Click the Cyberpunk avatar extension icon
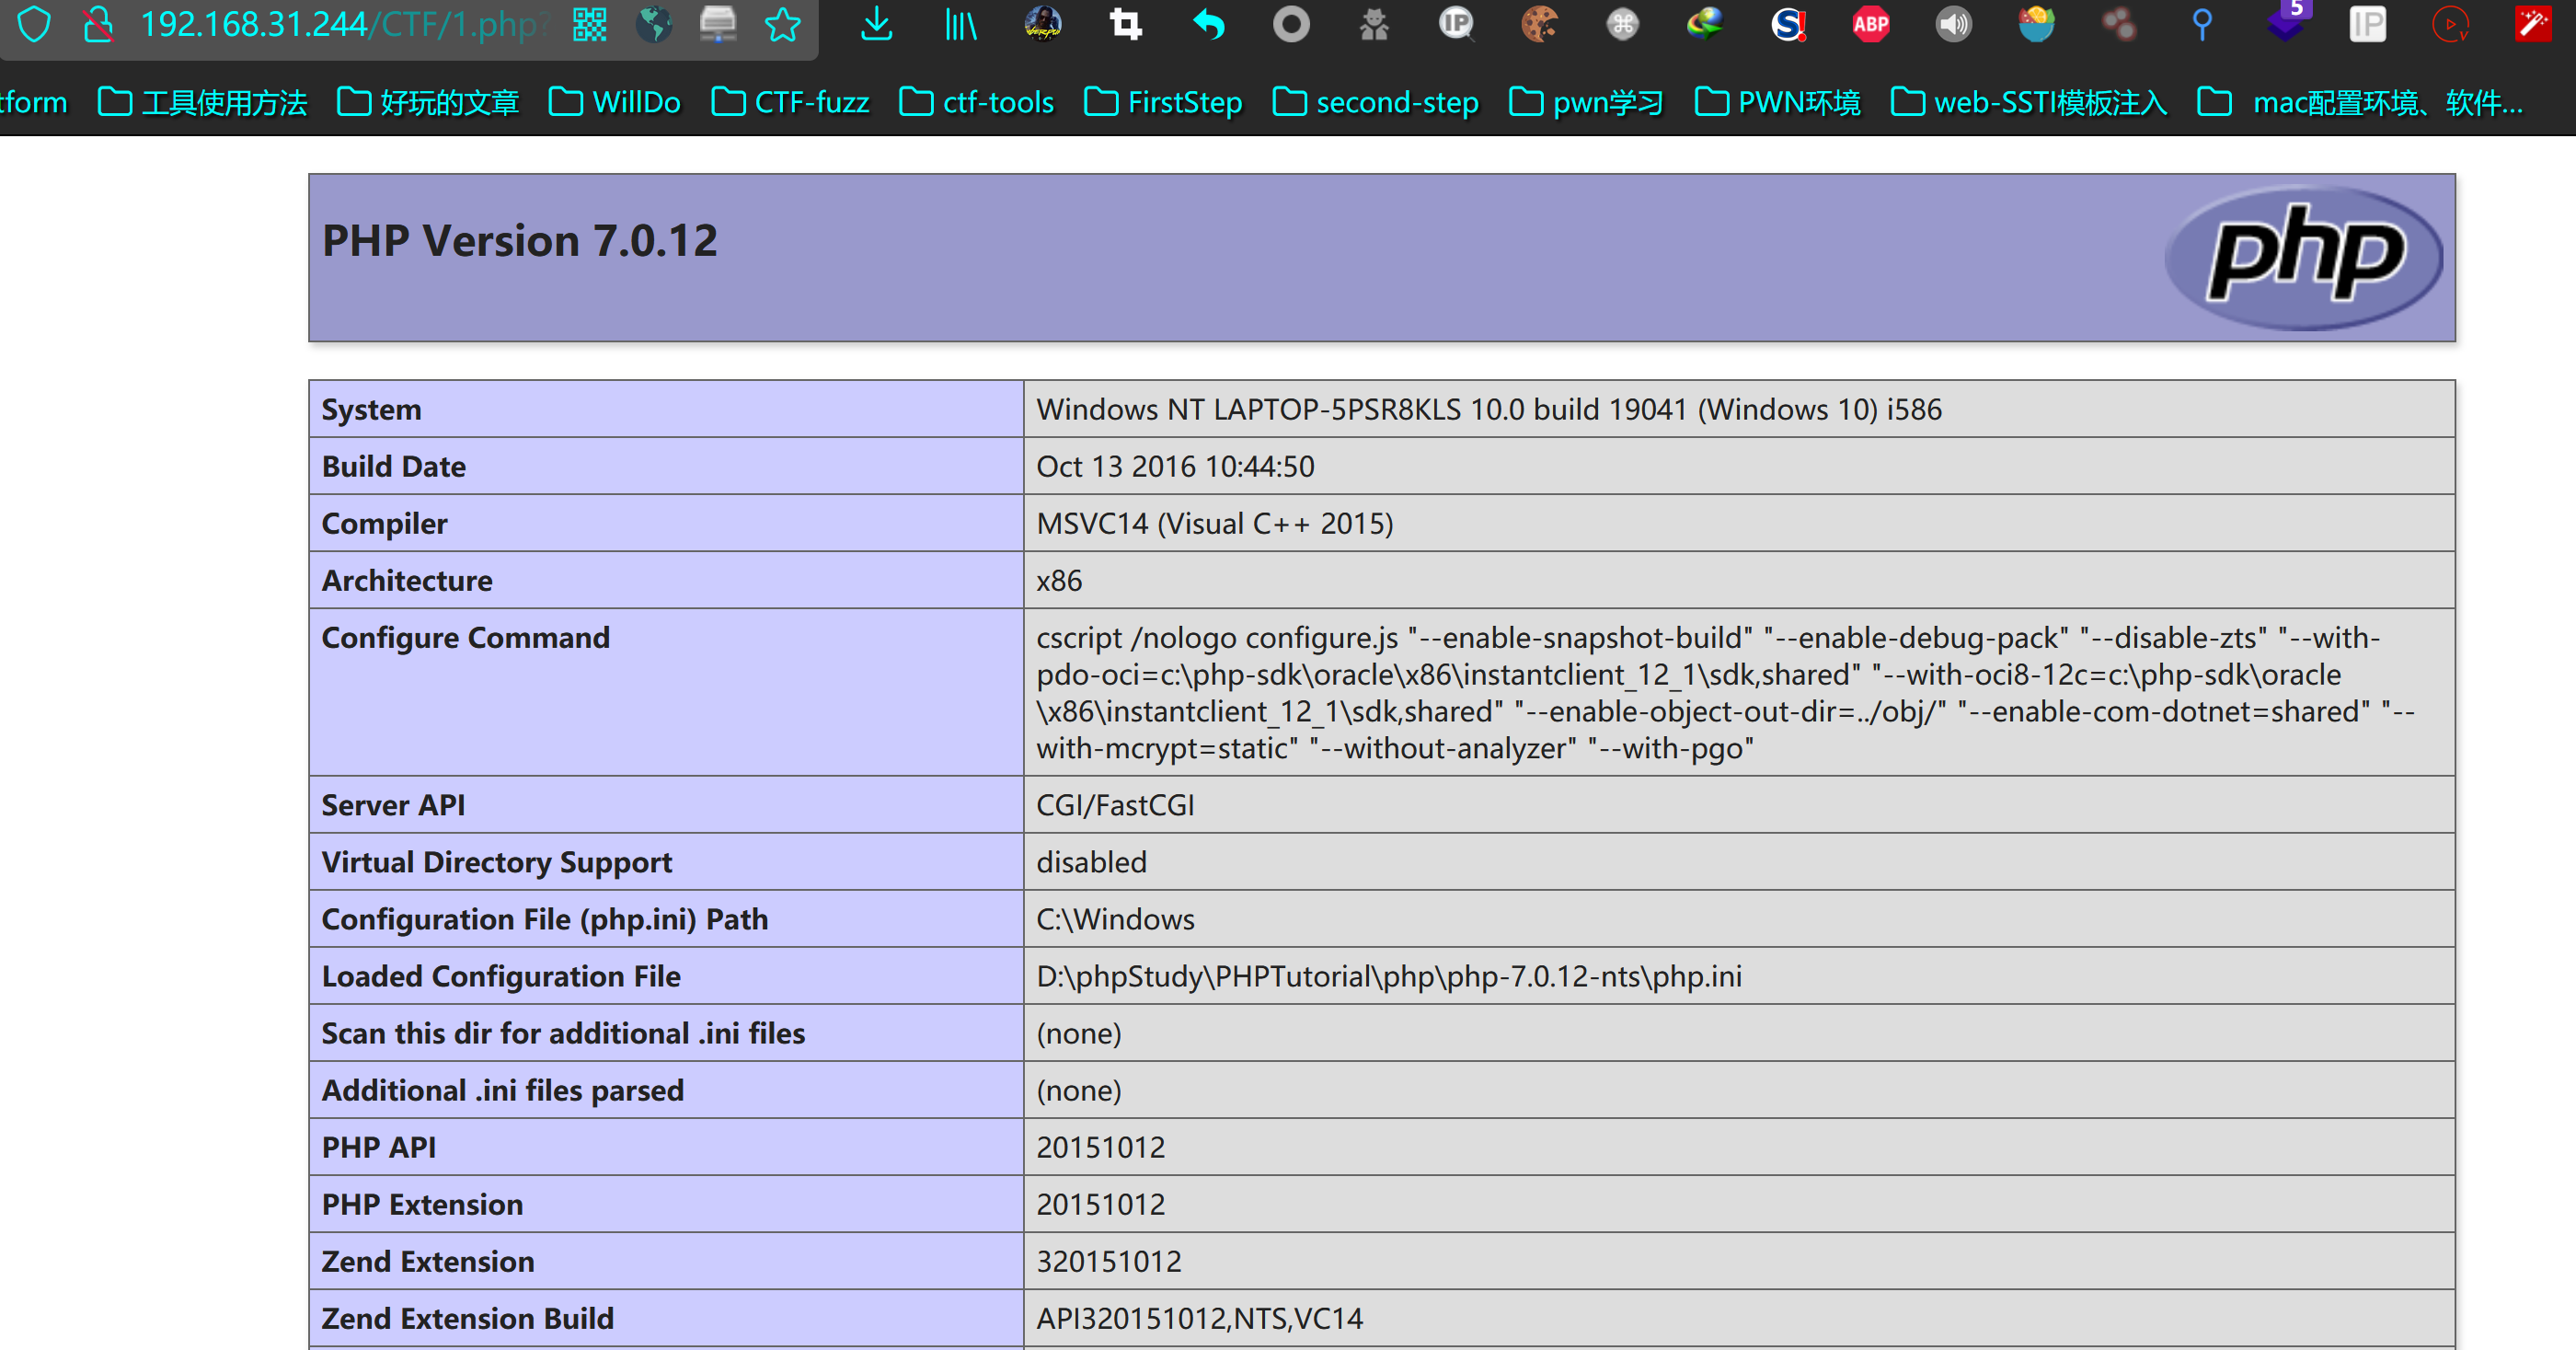This screenshot has width=2576, height=1350. pos(1042,25)
